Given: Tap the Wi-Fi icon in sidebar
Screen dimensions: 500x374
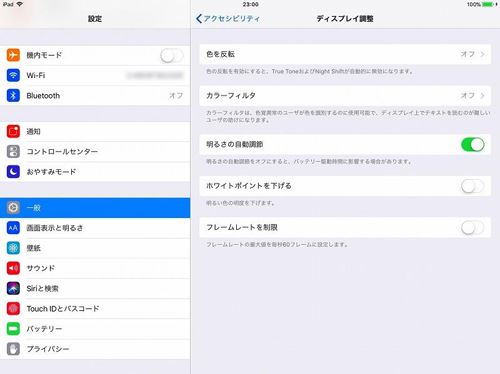Looking at the screenshot, I should pos(13,75).
